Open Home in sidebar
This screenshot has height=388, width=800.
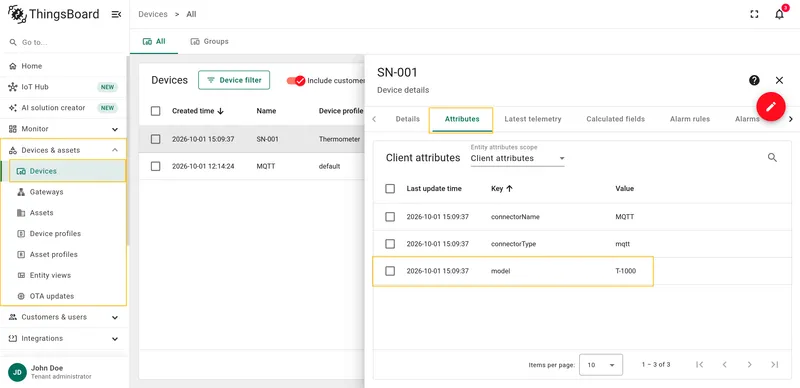click(63, 66)
